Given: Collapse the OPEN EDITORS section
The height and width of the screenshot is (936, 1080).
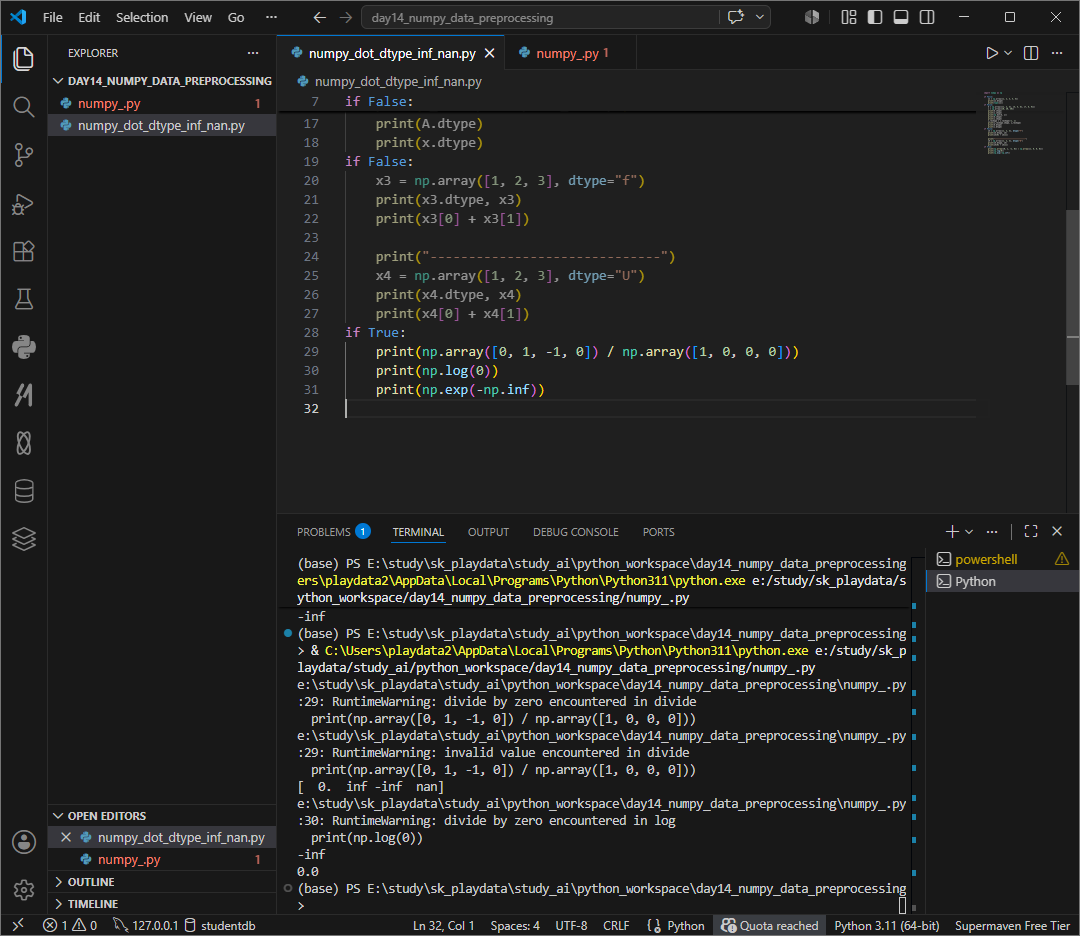Looking at the screenshot, I should pyautogui.click(x=163, y=815).
